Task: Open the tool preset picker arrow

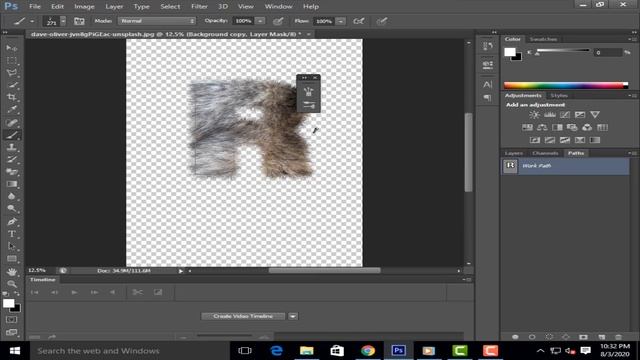Action: tap(32, 21)
